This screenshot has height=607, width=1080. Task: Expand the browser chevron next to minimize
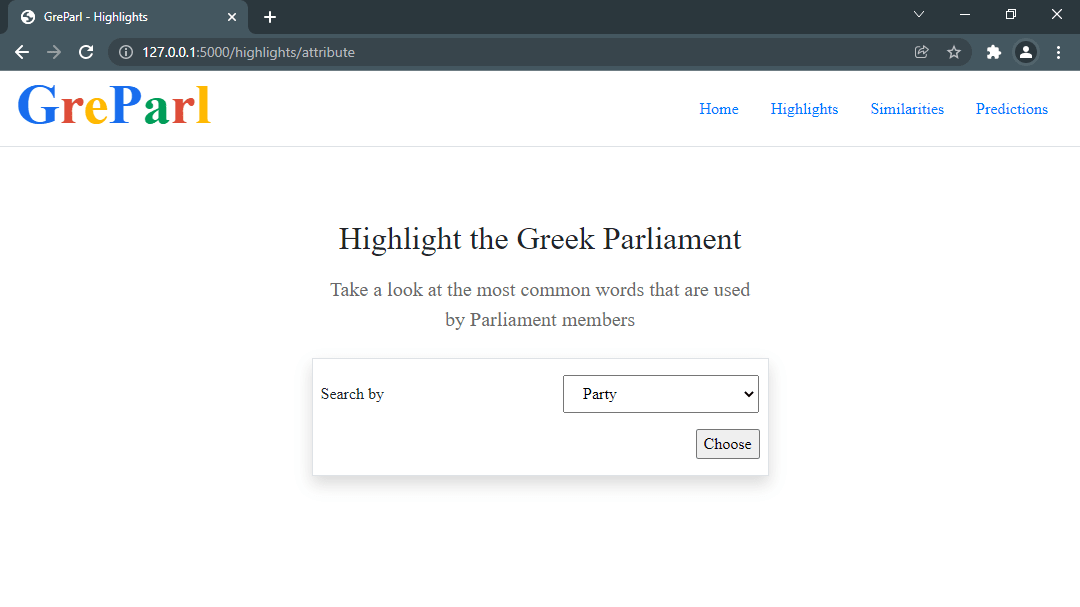[x=918, y=15]
